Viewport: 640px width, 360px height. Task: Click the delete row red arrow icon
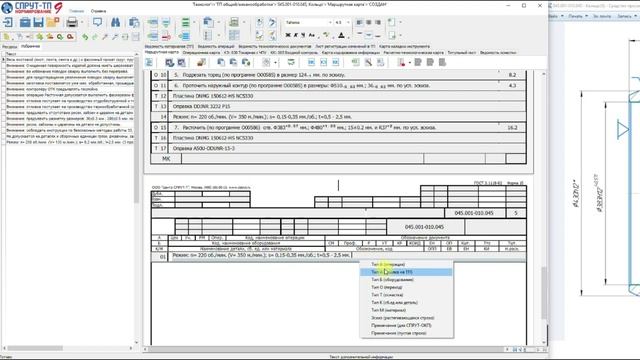click(x=166, y=36)
